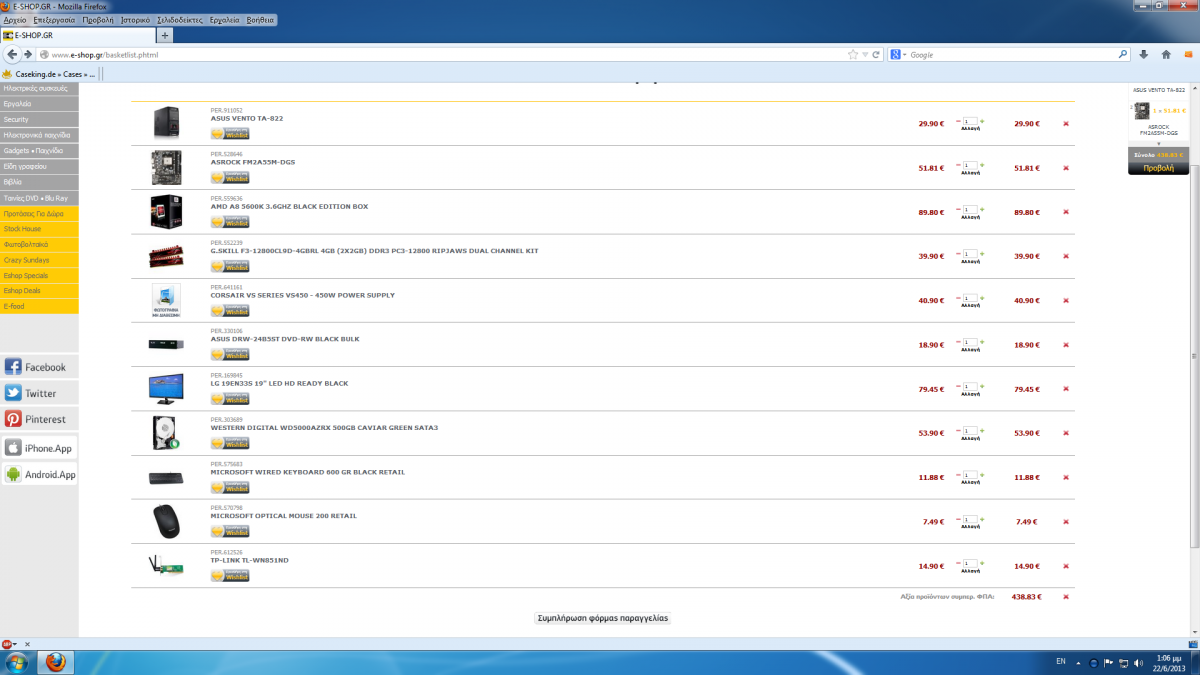
Task: Decrease ASROCK FM2A55M-DGS quantity with minus
Action: tap(957, 165)
